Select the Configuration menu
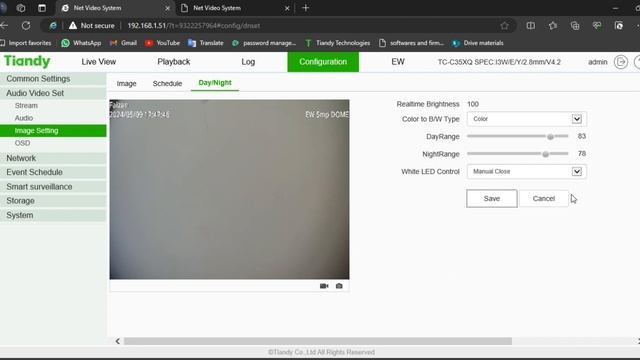This screenshot has height=360, width=640. pos(323,62)
